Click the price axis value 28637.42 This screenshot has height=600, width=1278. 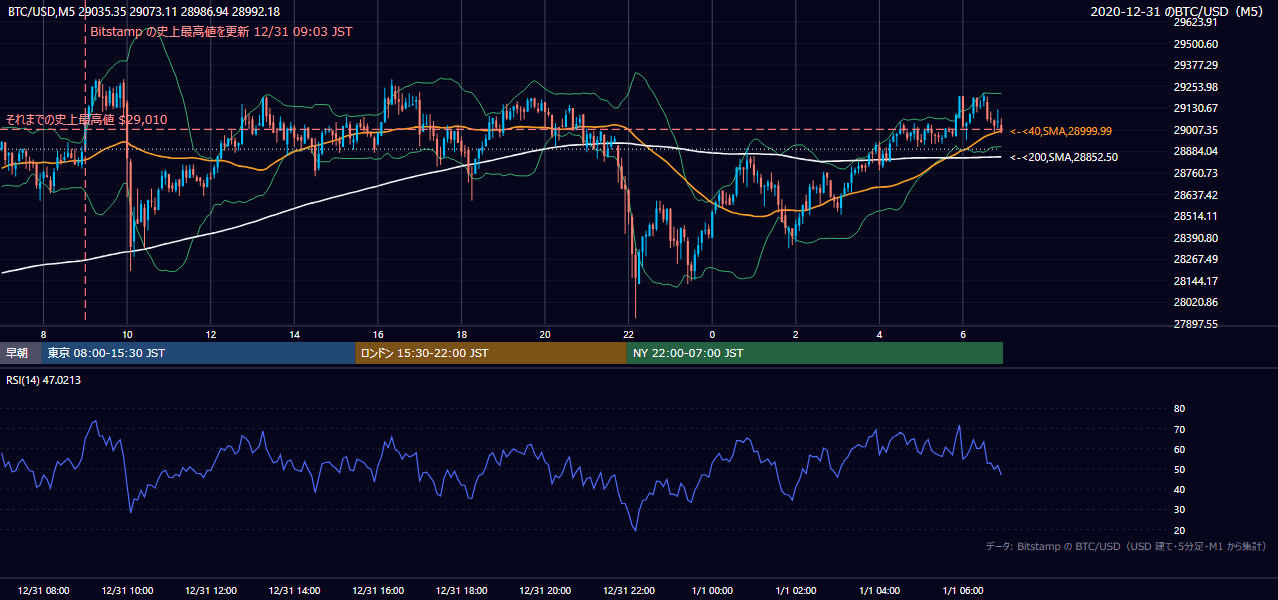click(x=1196, y=195)
